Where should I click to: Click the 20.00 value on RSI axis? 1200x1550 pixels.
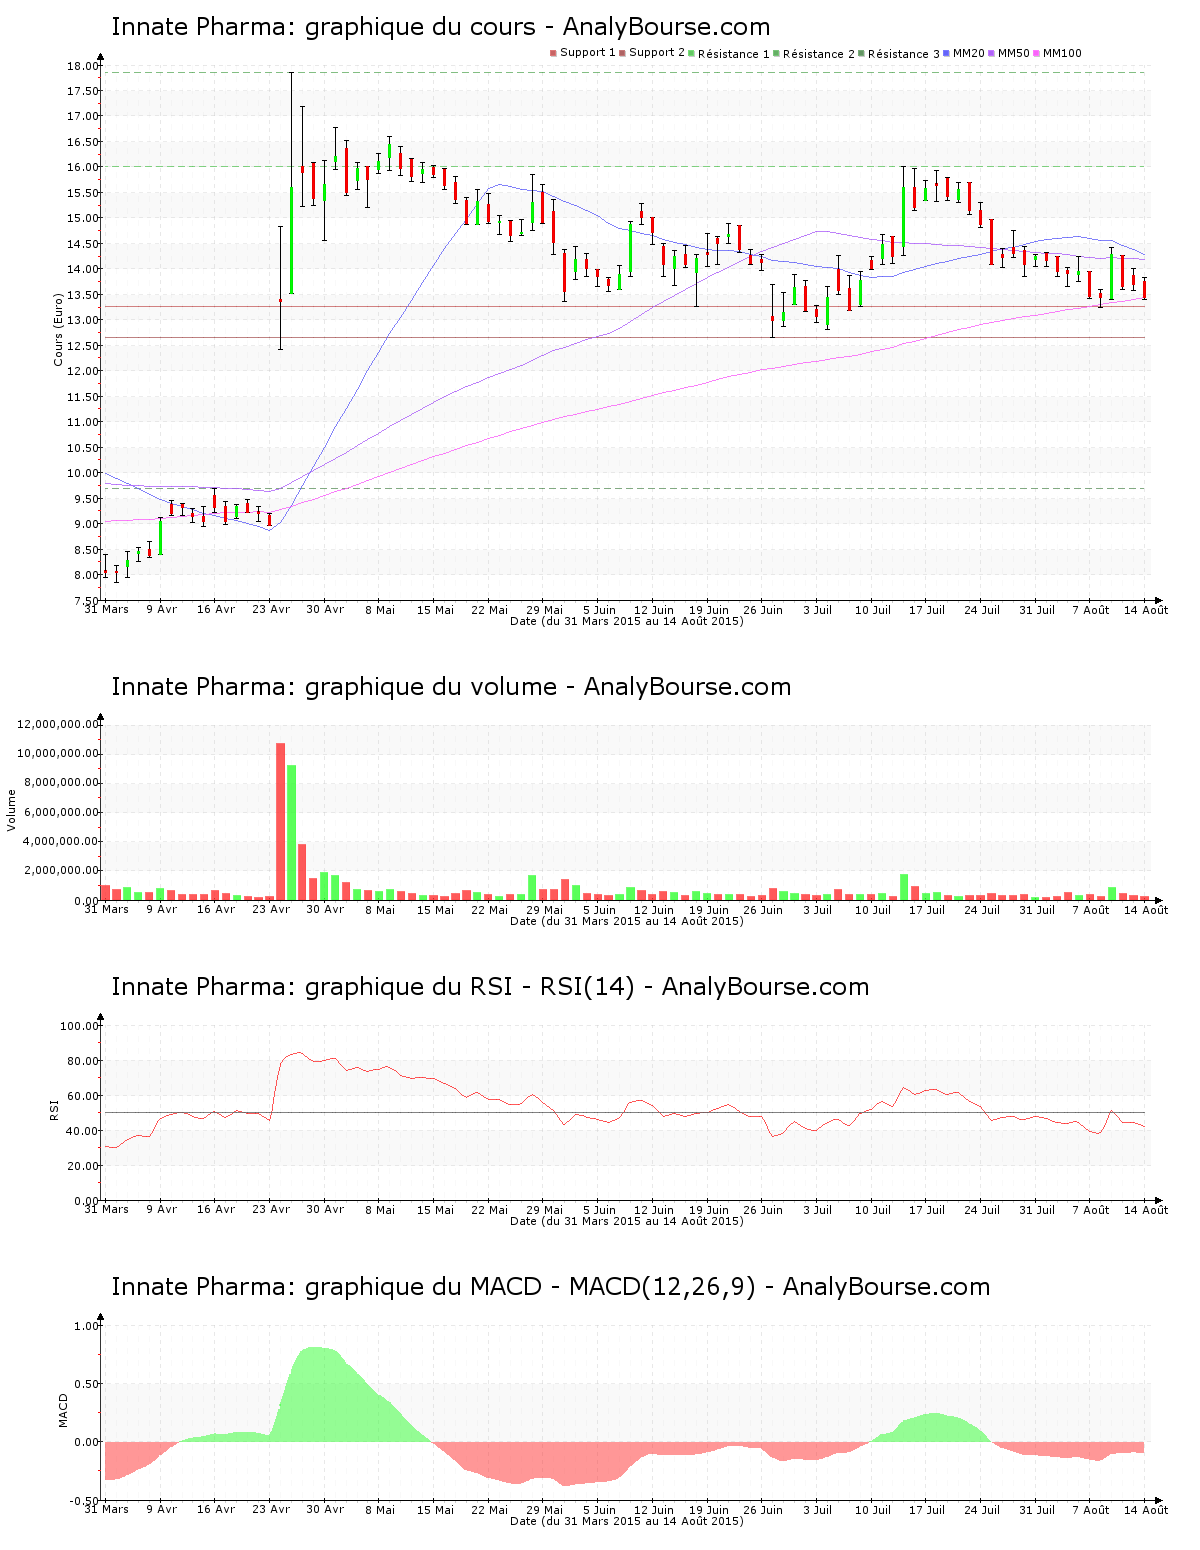tap(83, 1166)
